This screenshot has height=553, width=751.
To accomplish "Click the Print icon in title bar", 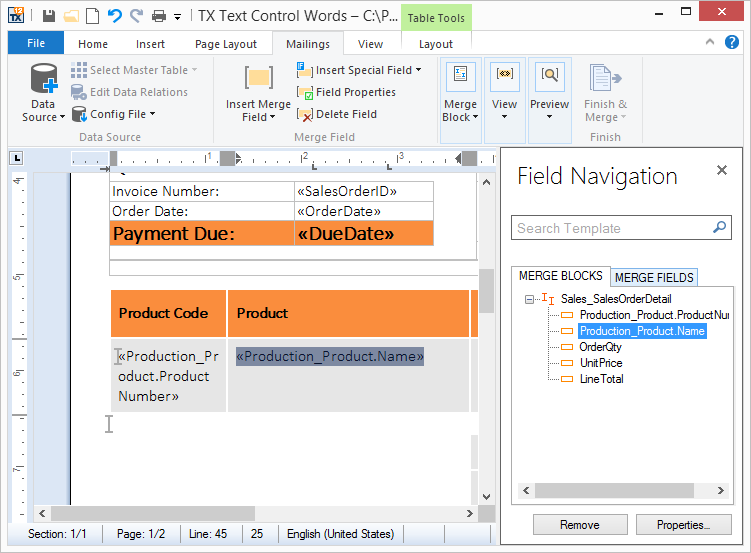I will point(158,16).
